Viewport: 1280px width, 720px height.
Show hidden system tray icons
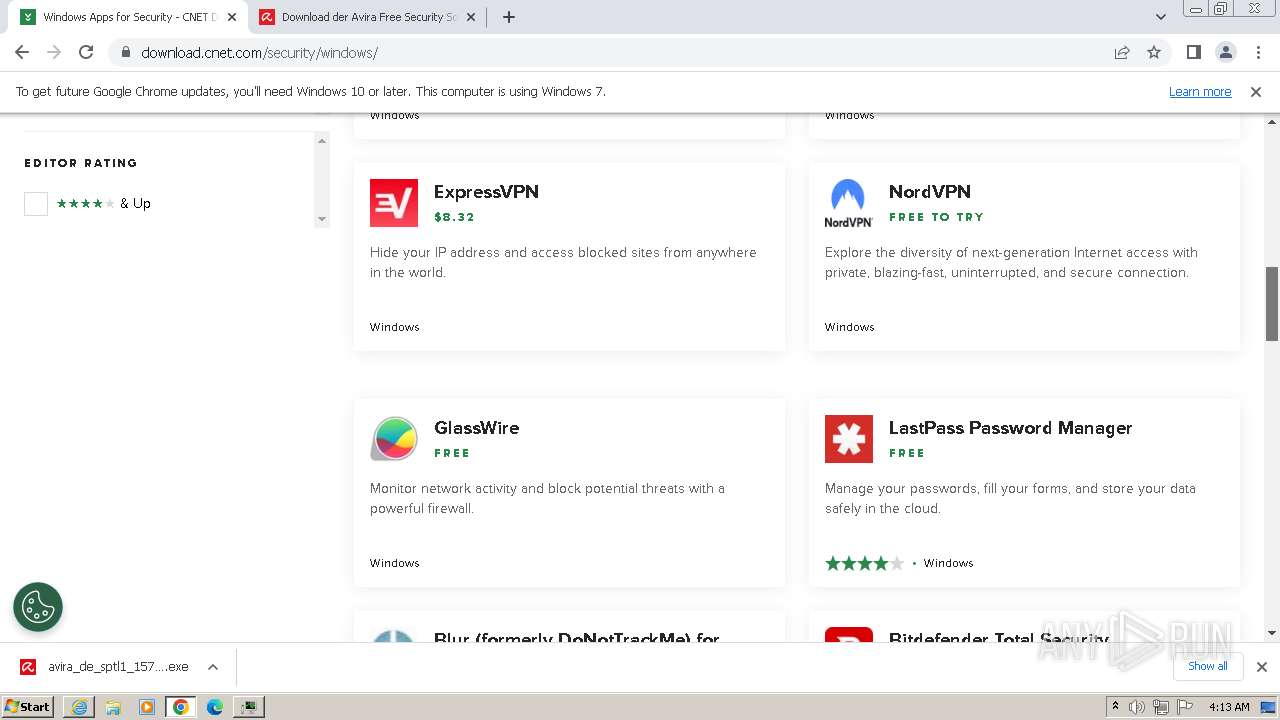[x=1115, y=707]
